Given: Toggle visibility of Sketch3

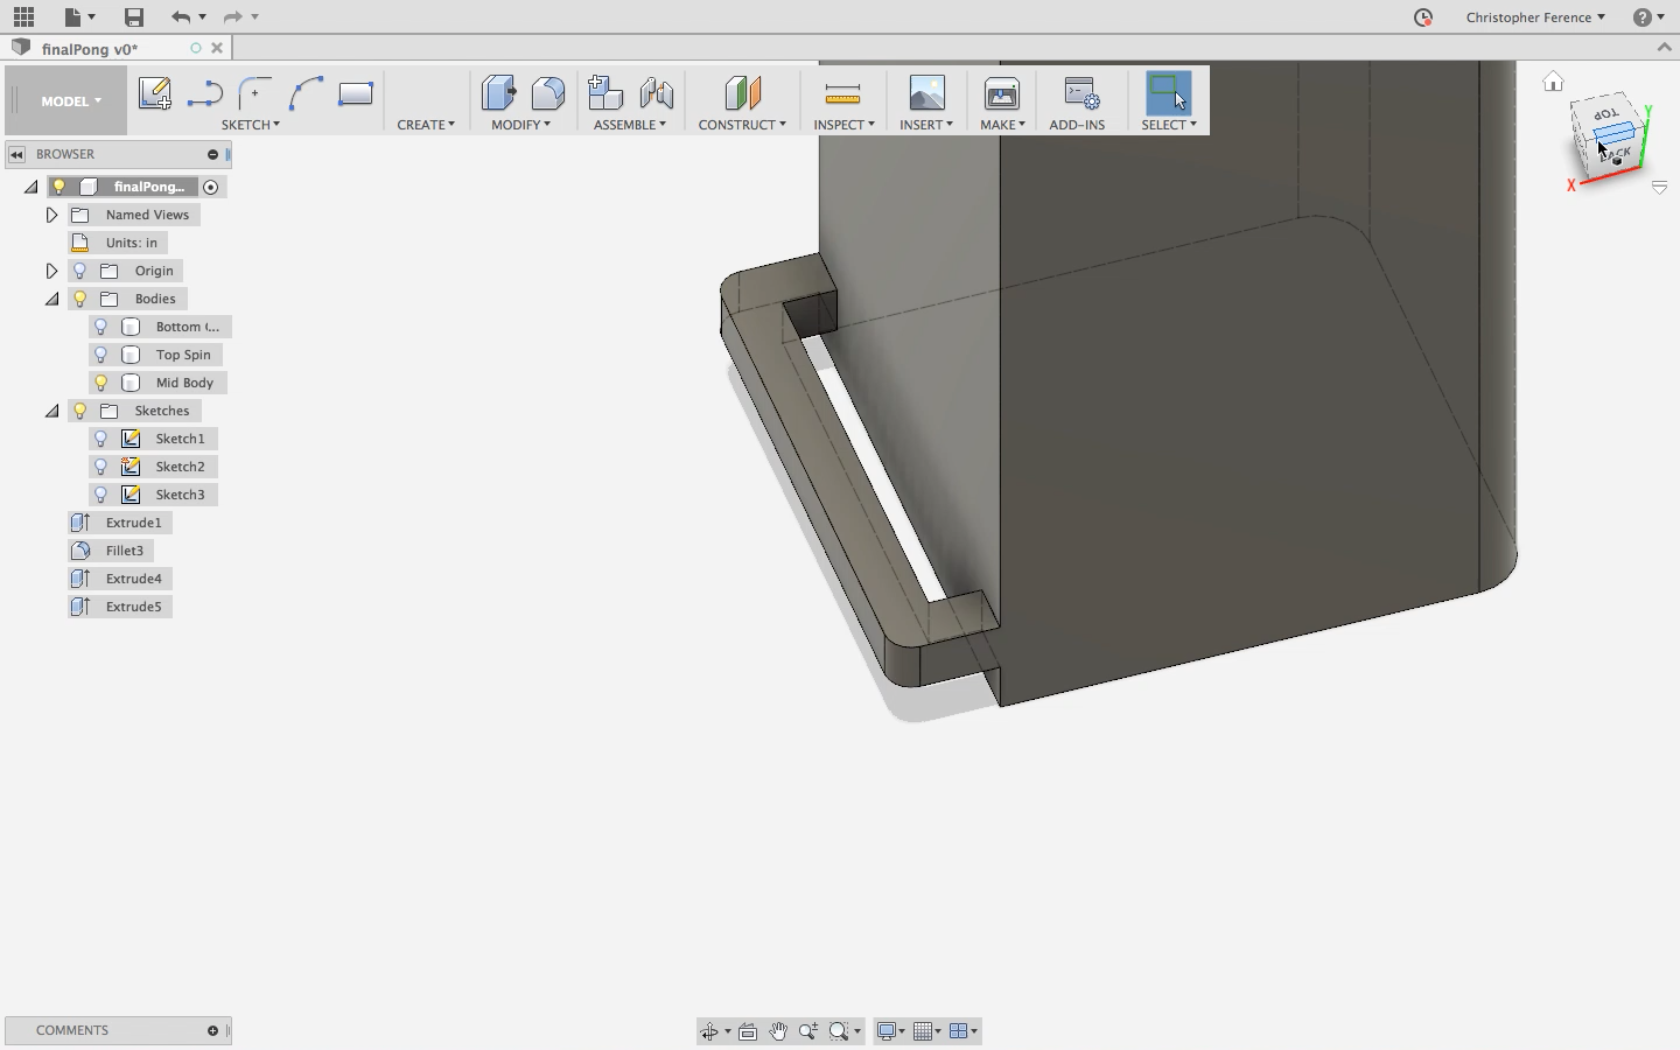Looking at the screenshot, I should click(x=101, y=495).
